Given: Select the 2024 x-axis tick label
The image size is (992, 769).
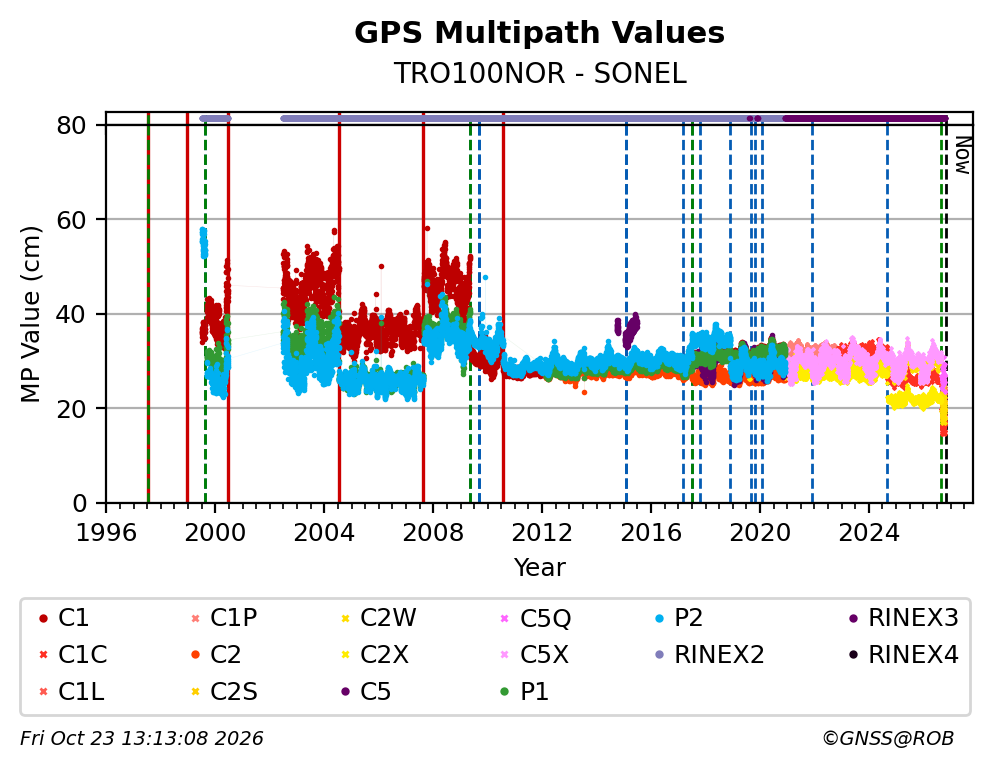Looking at the screenshot, I should 869,533.
